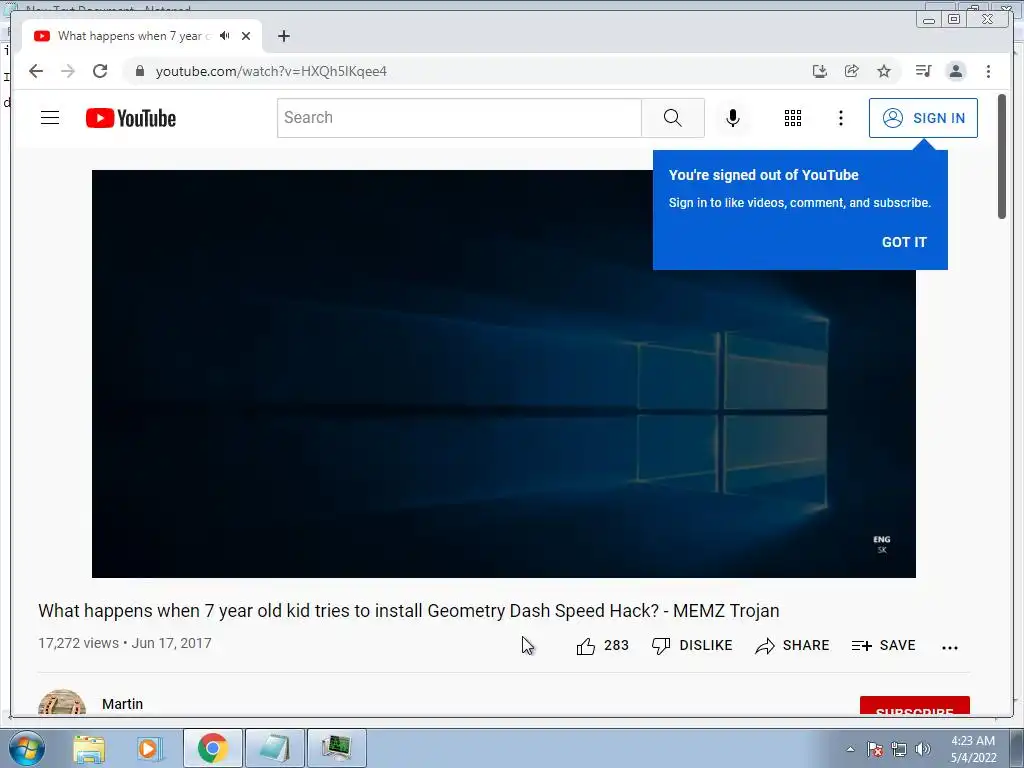The height and width of the screenshot is (768, 1024).
Task: Launch Windows Media Player from taskbar
Action: click(x=150, y=748)
